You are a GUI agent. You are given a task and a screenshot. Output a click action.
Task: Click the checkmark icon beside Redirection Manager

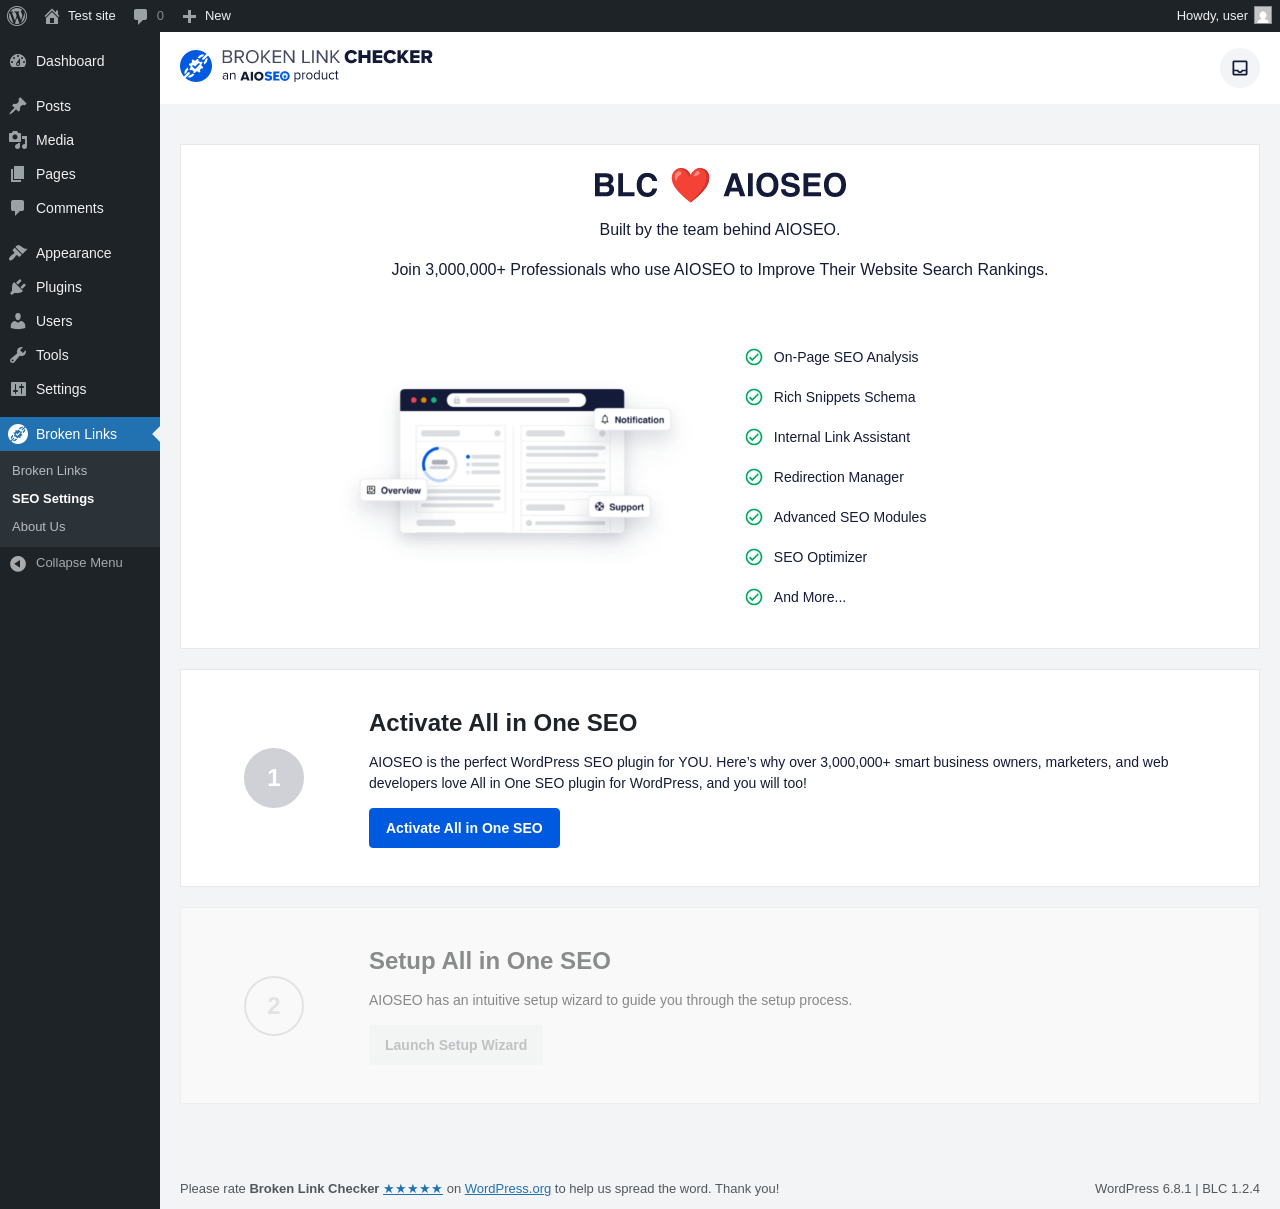(x=754, y=477)
